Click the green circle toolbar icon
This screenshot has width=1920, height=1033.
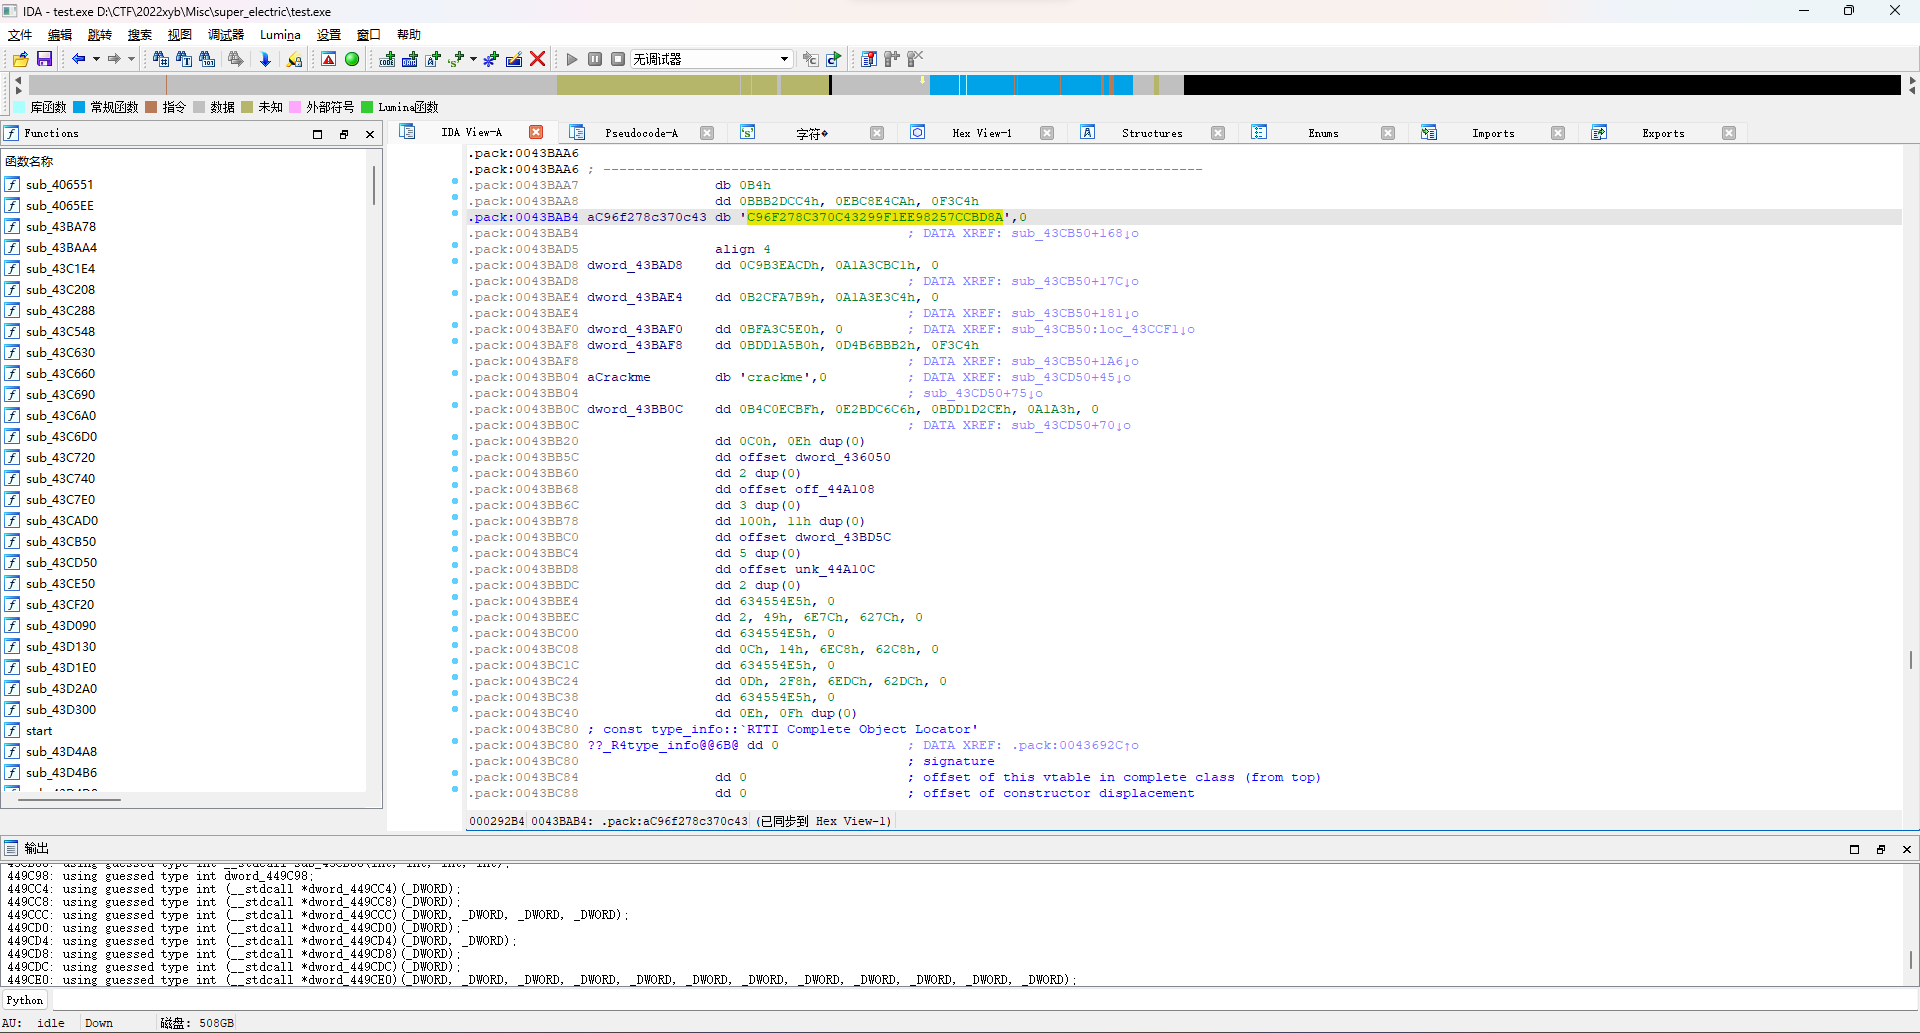point(352,60)
